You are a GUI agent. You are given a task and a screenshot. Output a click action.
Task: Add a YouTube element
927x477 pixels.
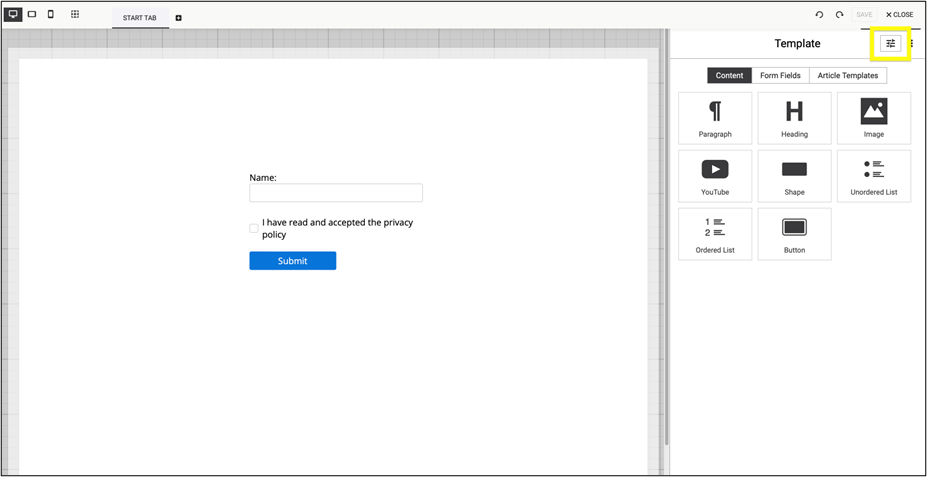(x=715, y=176)
